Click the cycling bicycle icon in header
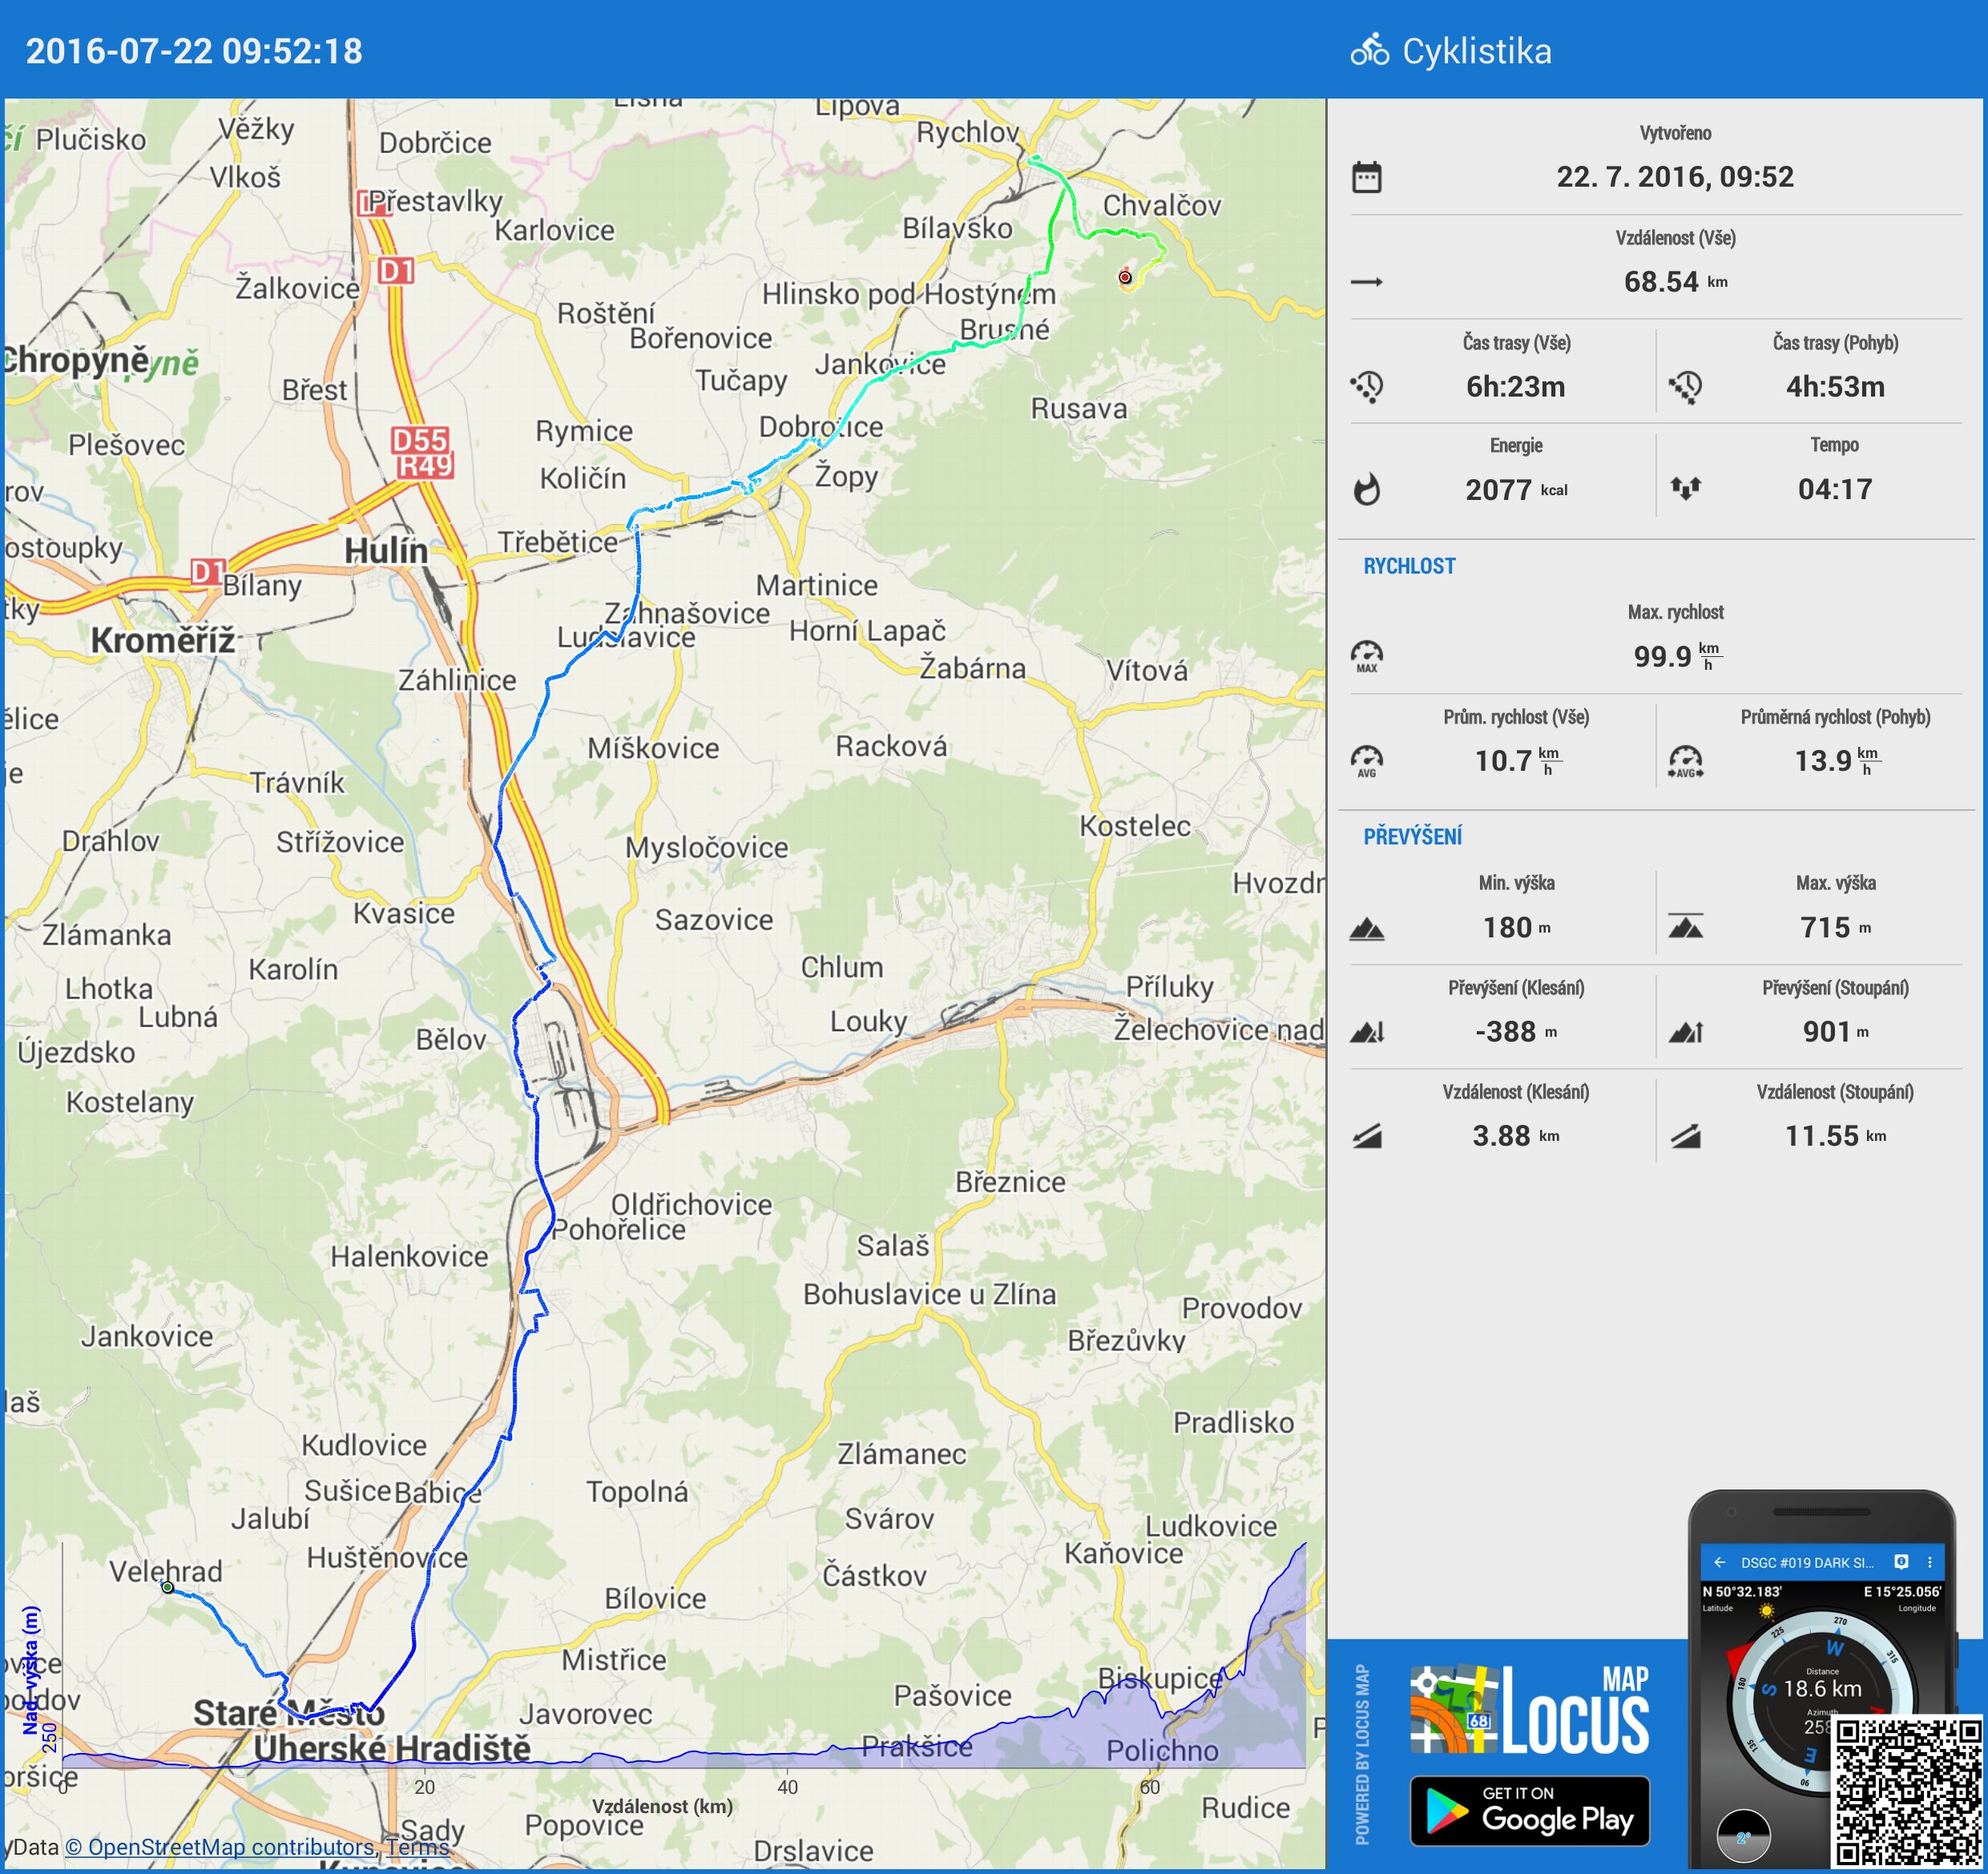Screen dimensions: 1988x1874 tap(1369, 50)
